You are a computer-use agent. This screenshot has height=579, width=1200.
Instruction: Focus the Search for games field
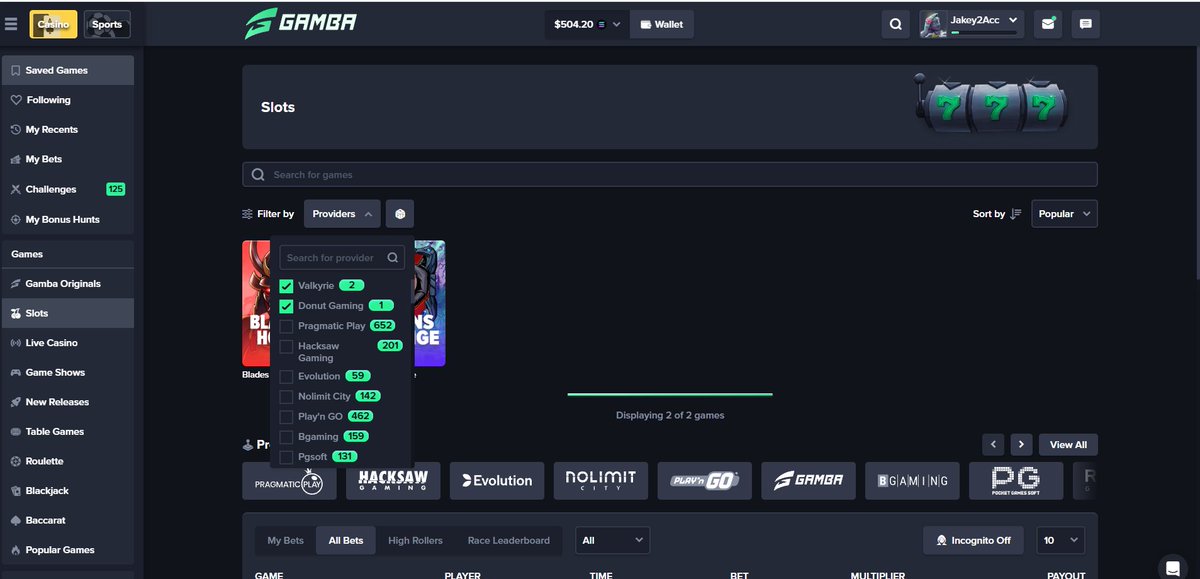(x=670, y=175)
